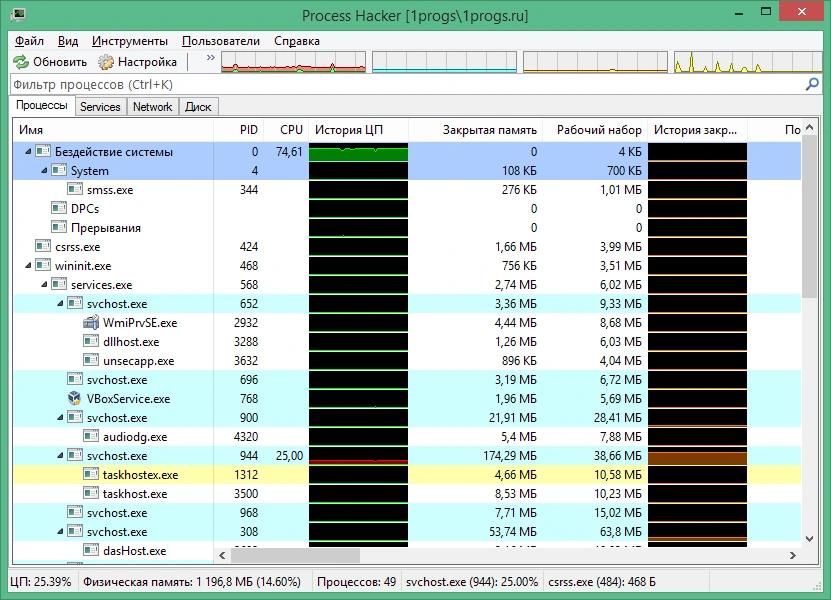Select the Процессы tab

coord(42,105)
